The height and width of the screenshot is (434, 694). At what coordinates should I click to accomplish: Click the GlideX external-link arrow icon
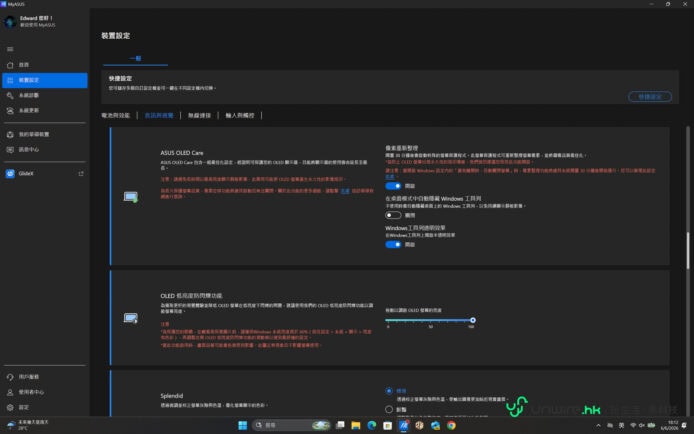pyautogui.click(x=81, y=174)
